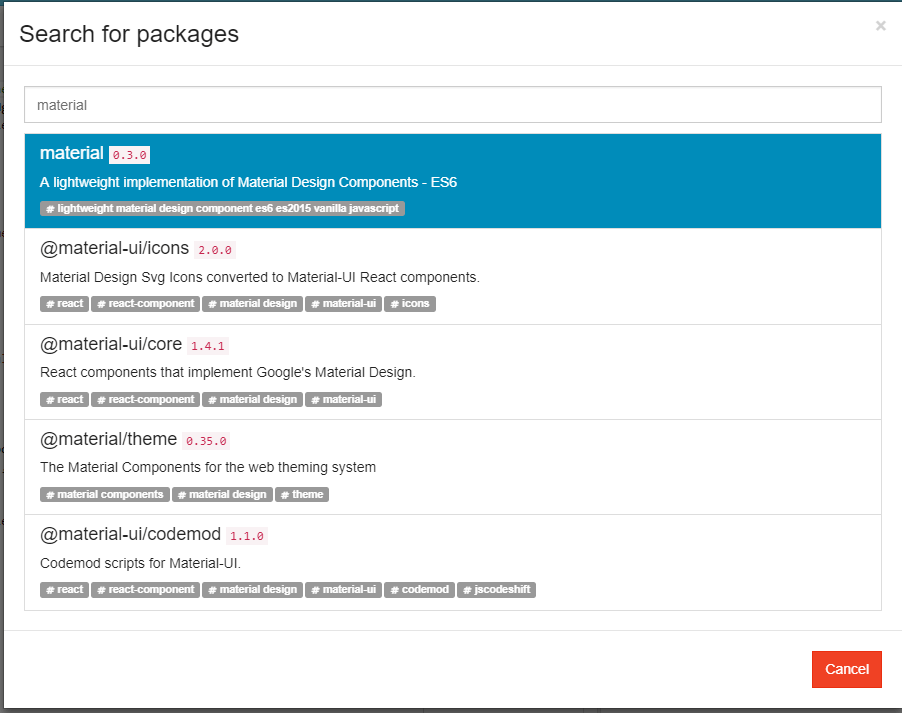Screen dimensions: 902x713
Task: Click the lightweight material design tag
Action: 222,208
